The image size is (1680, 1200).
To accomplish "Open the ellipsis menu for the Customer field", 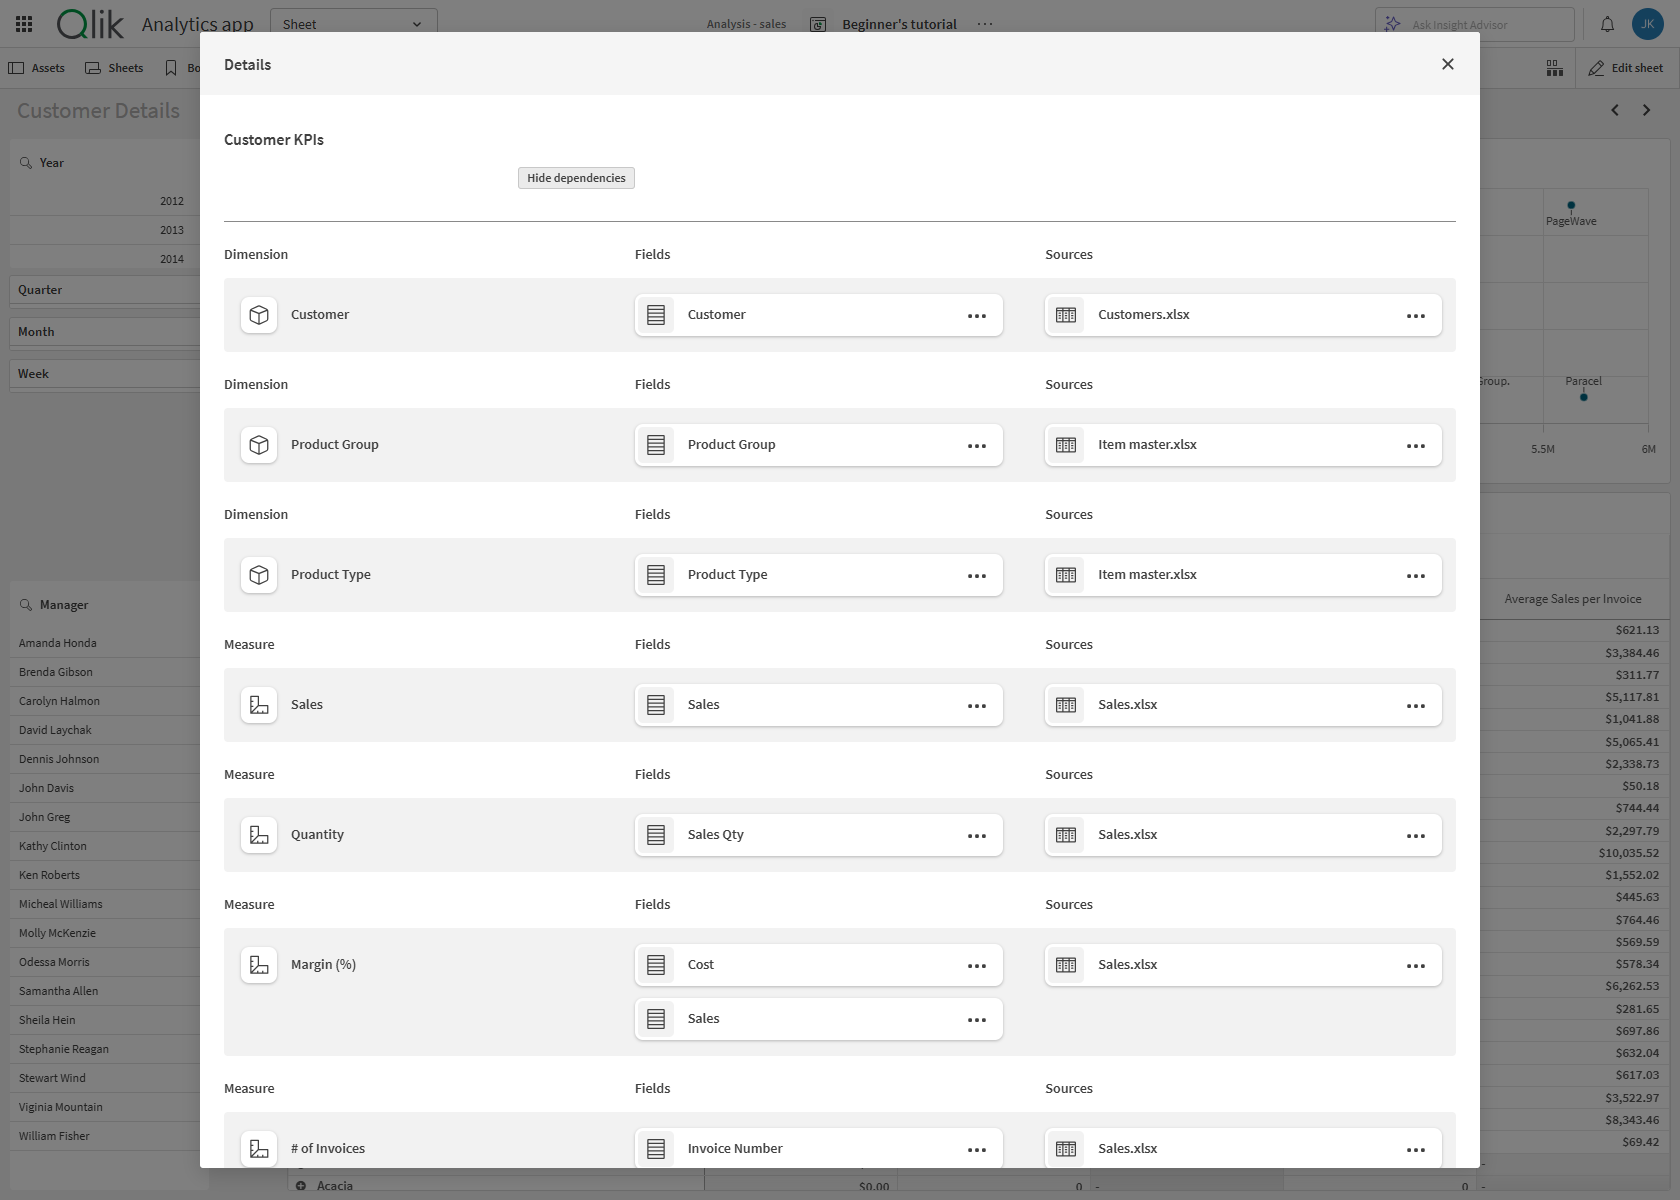I will (976, 315).
